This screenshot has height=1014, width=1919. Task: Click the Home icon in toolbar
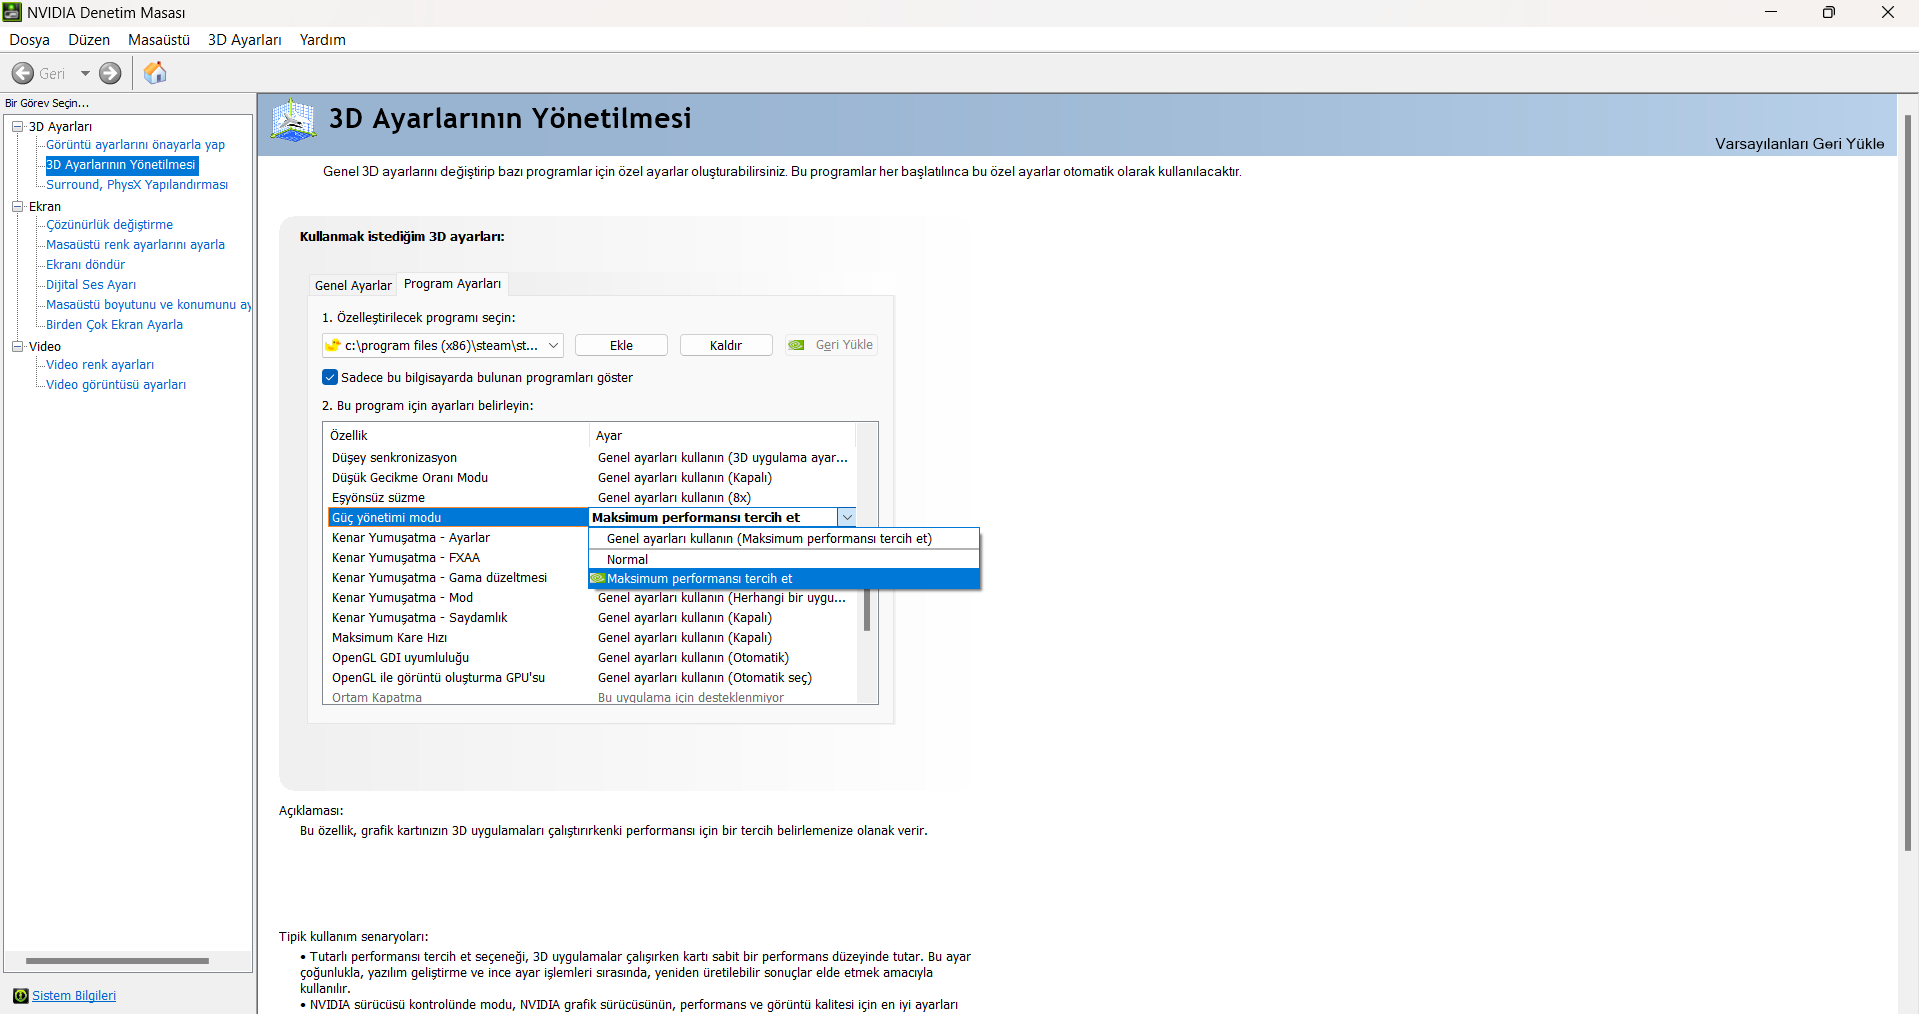click(x=155, y=73)
